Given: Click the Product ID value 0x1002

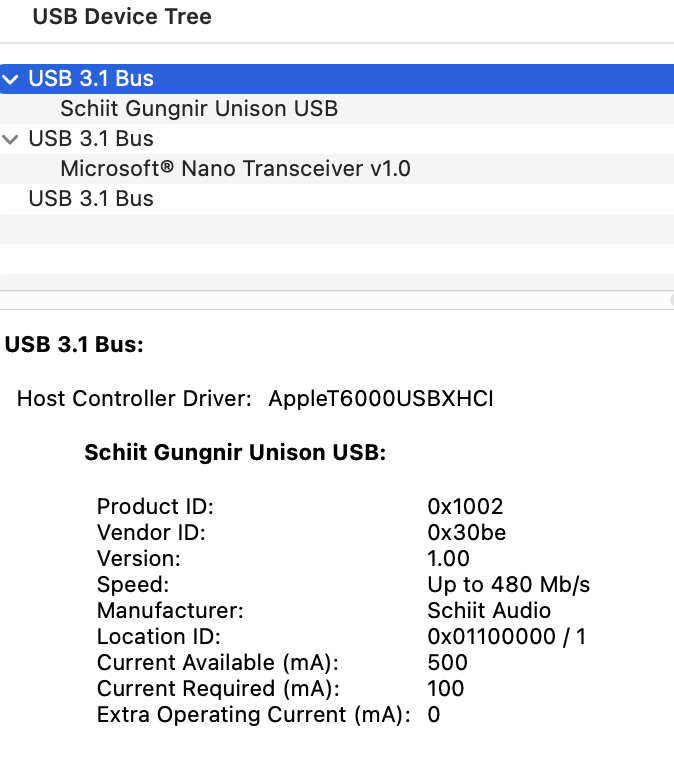Looking at the screenshot, I should (x=465, y=506).
